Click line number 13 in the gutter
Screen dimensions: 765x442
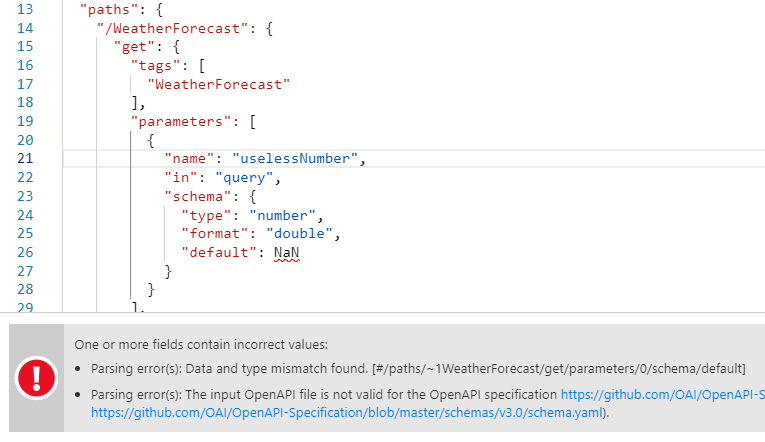tap(25, 10)
